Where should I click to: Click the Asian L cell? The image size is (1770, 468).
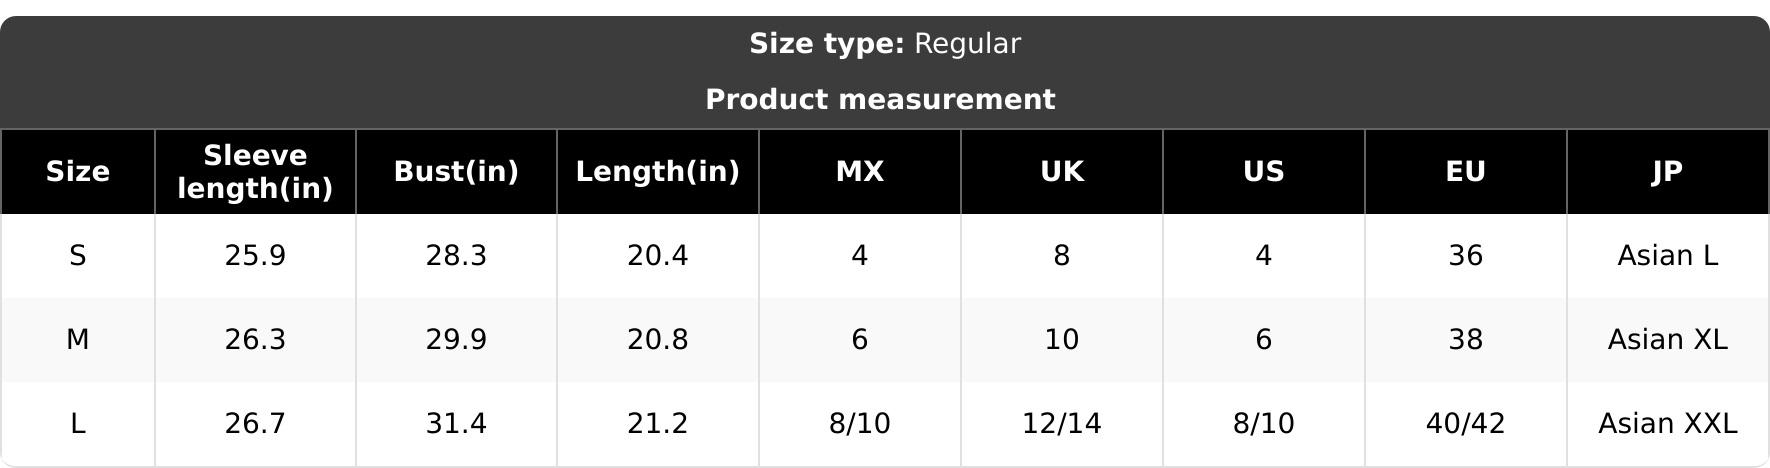click(1668, 256)
